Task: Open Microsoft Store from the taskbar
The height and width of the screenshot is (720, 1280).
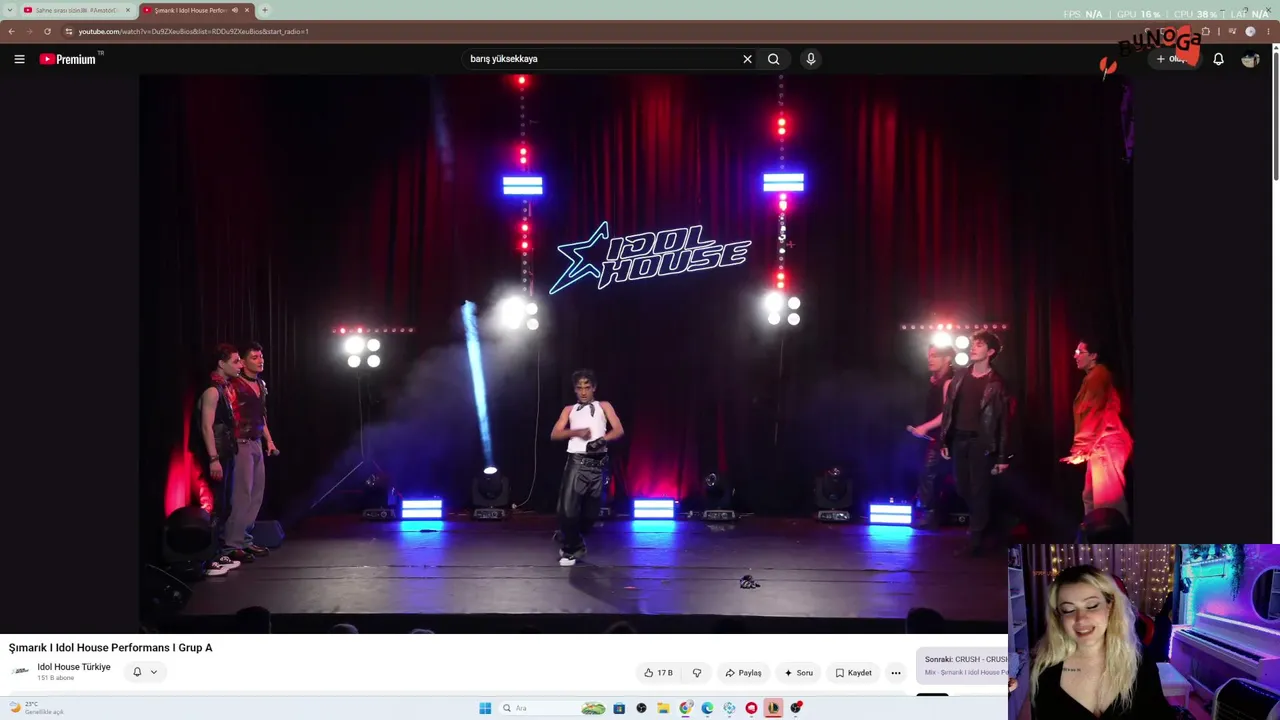Action: pyautogui.click(x=619, y=708)
